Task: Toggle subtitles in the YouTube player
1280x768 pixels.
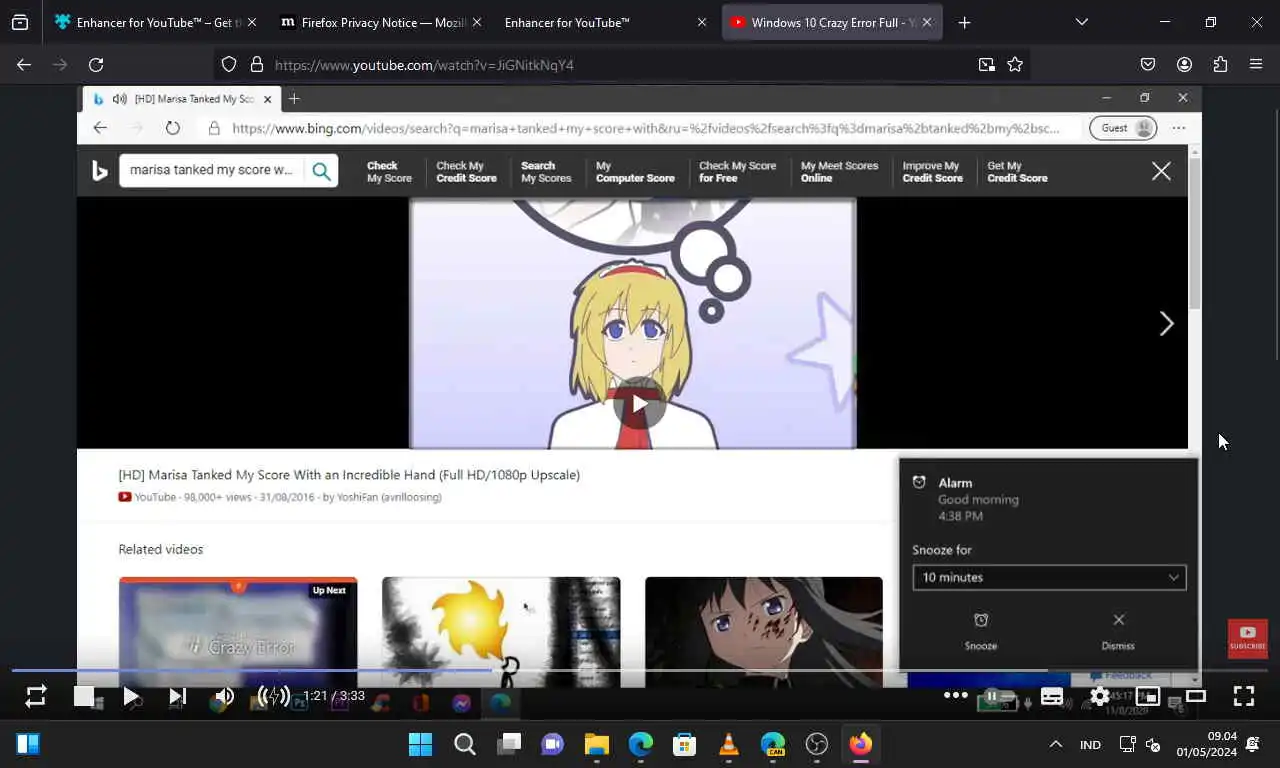Action: pyautogui.click(x=1052, y=696)
